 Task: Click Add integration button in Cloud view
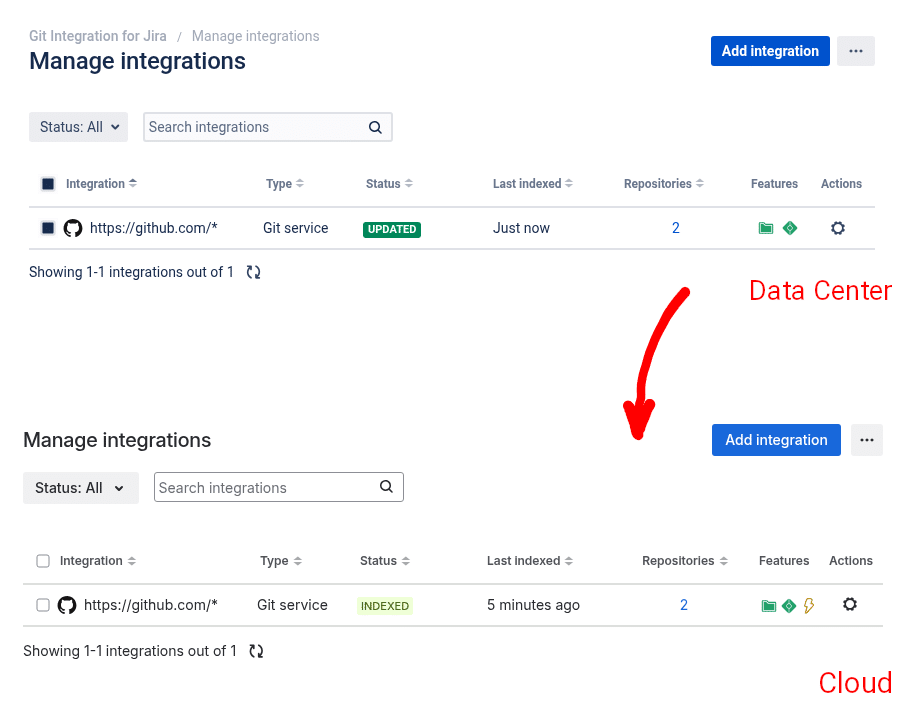click(x=776, y=440)
